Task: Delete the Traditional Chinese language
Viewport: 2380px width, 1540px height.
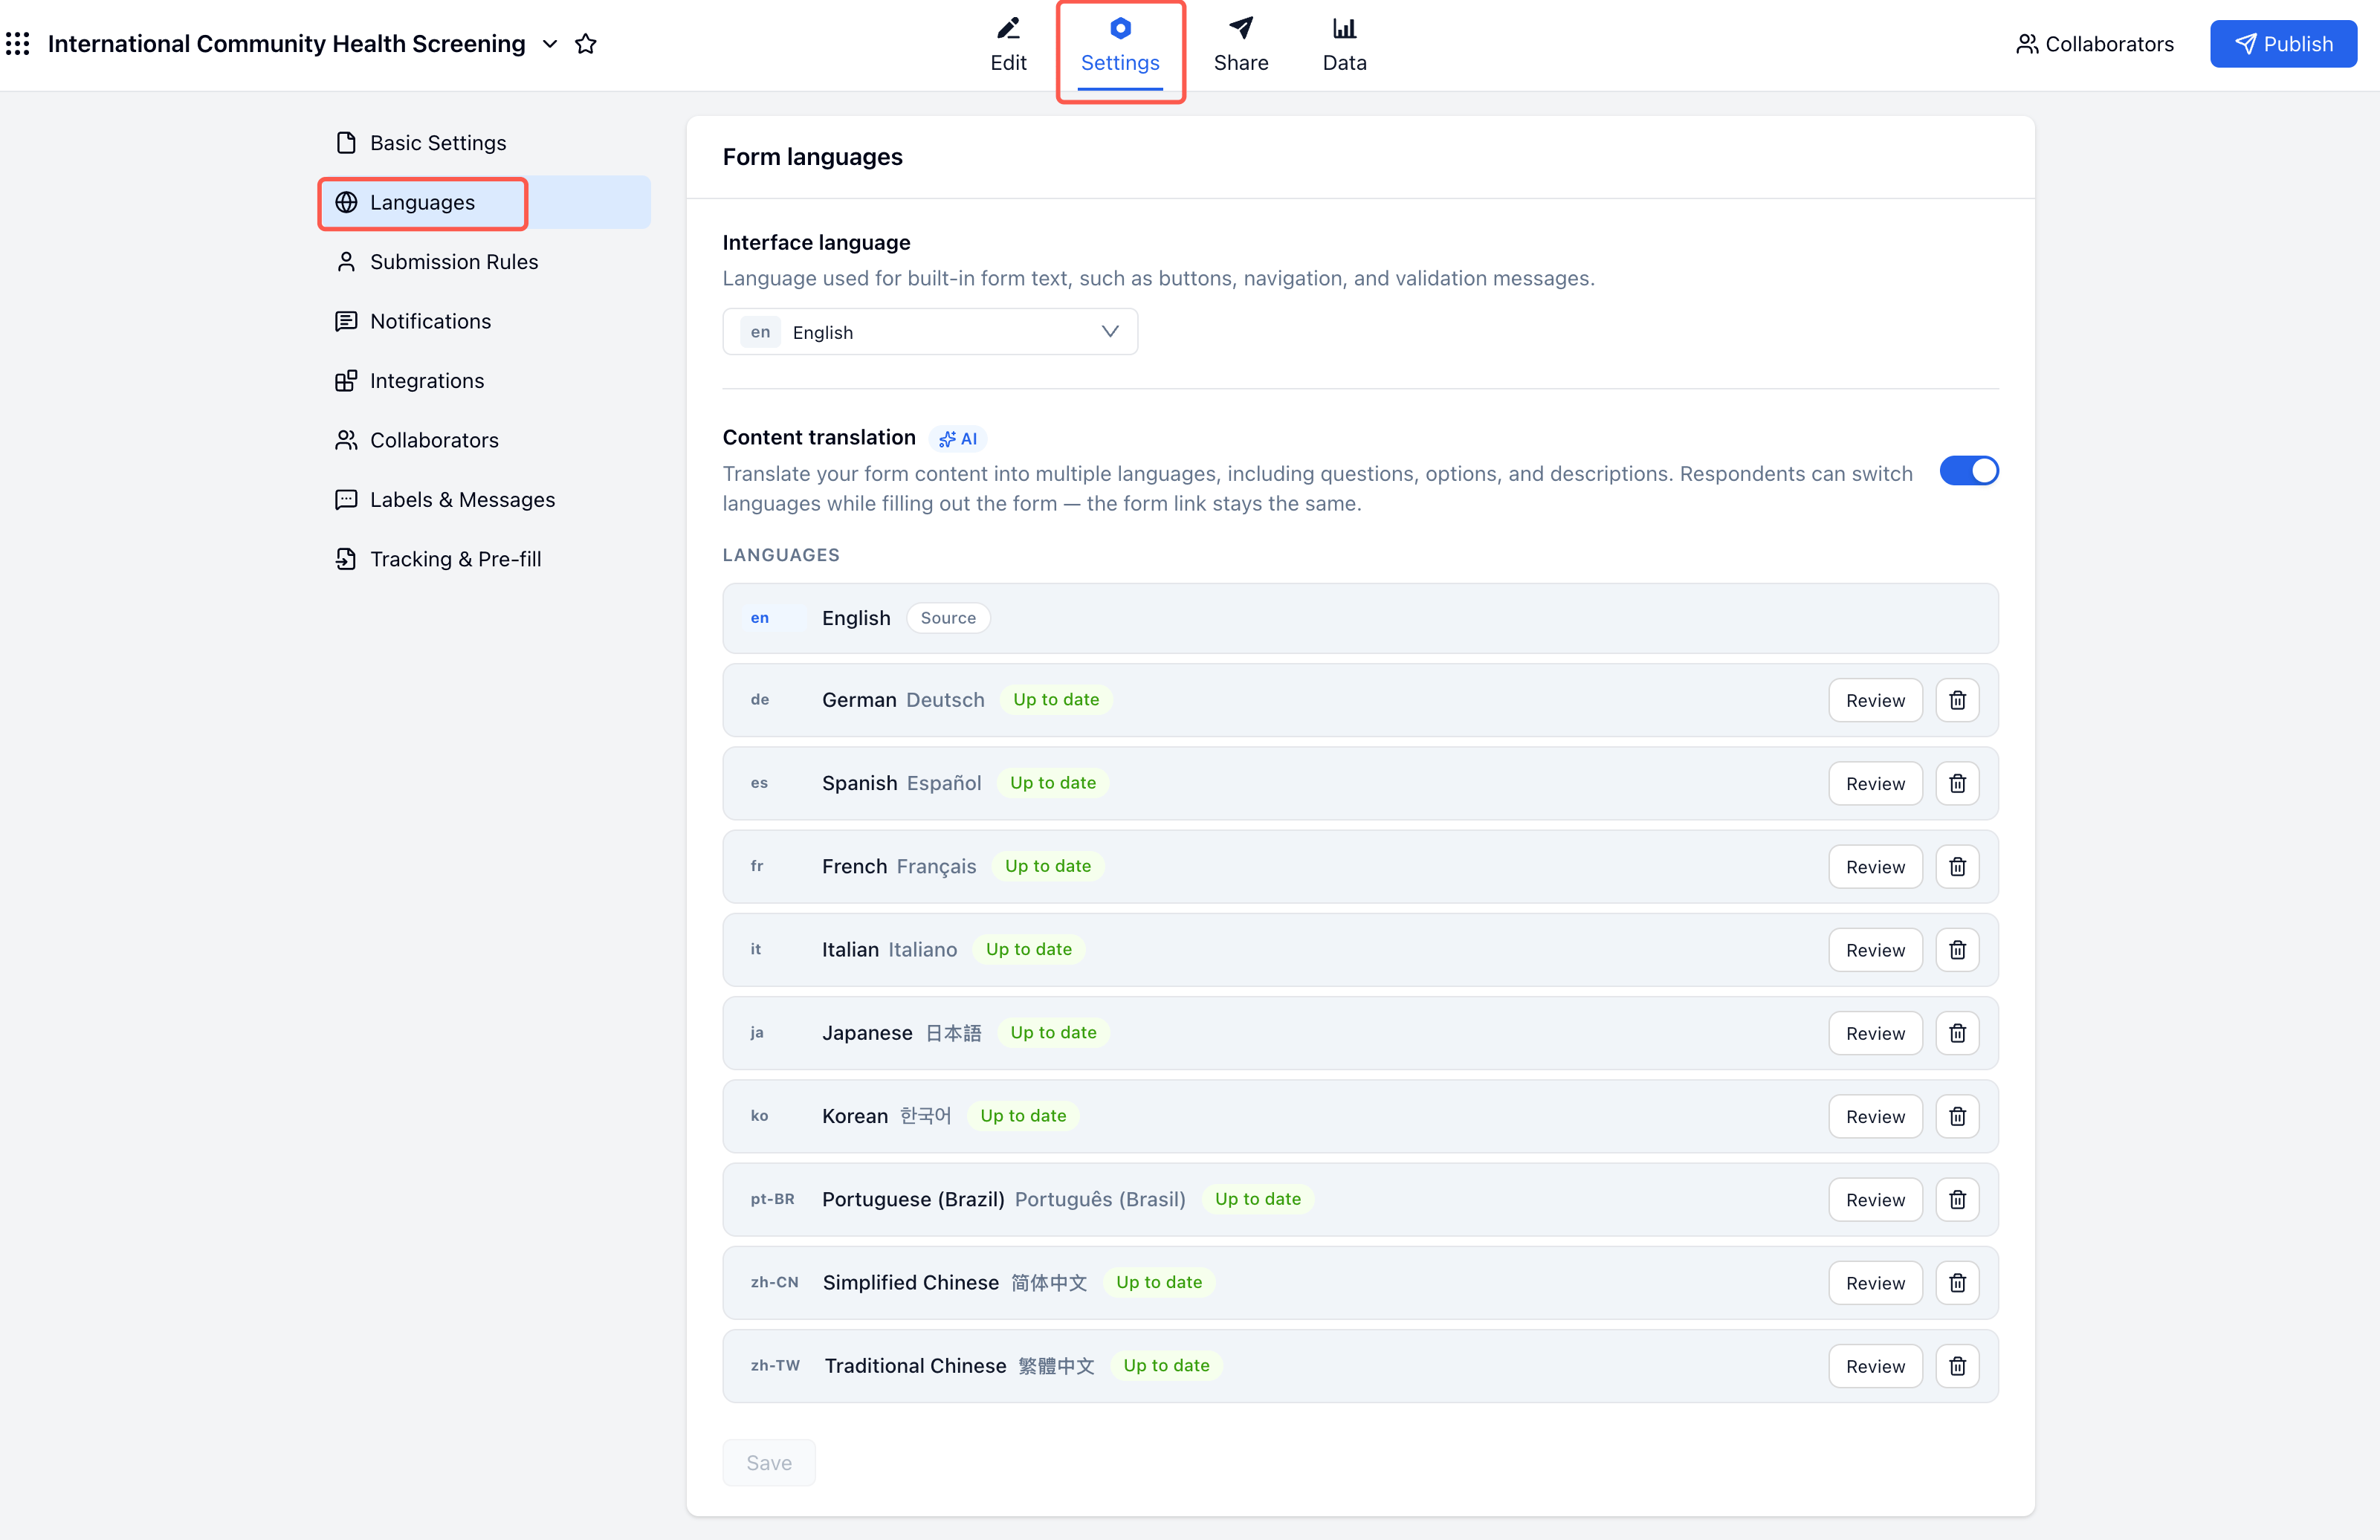Action: (x=1957, y=1366)
